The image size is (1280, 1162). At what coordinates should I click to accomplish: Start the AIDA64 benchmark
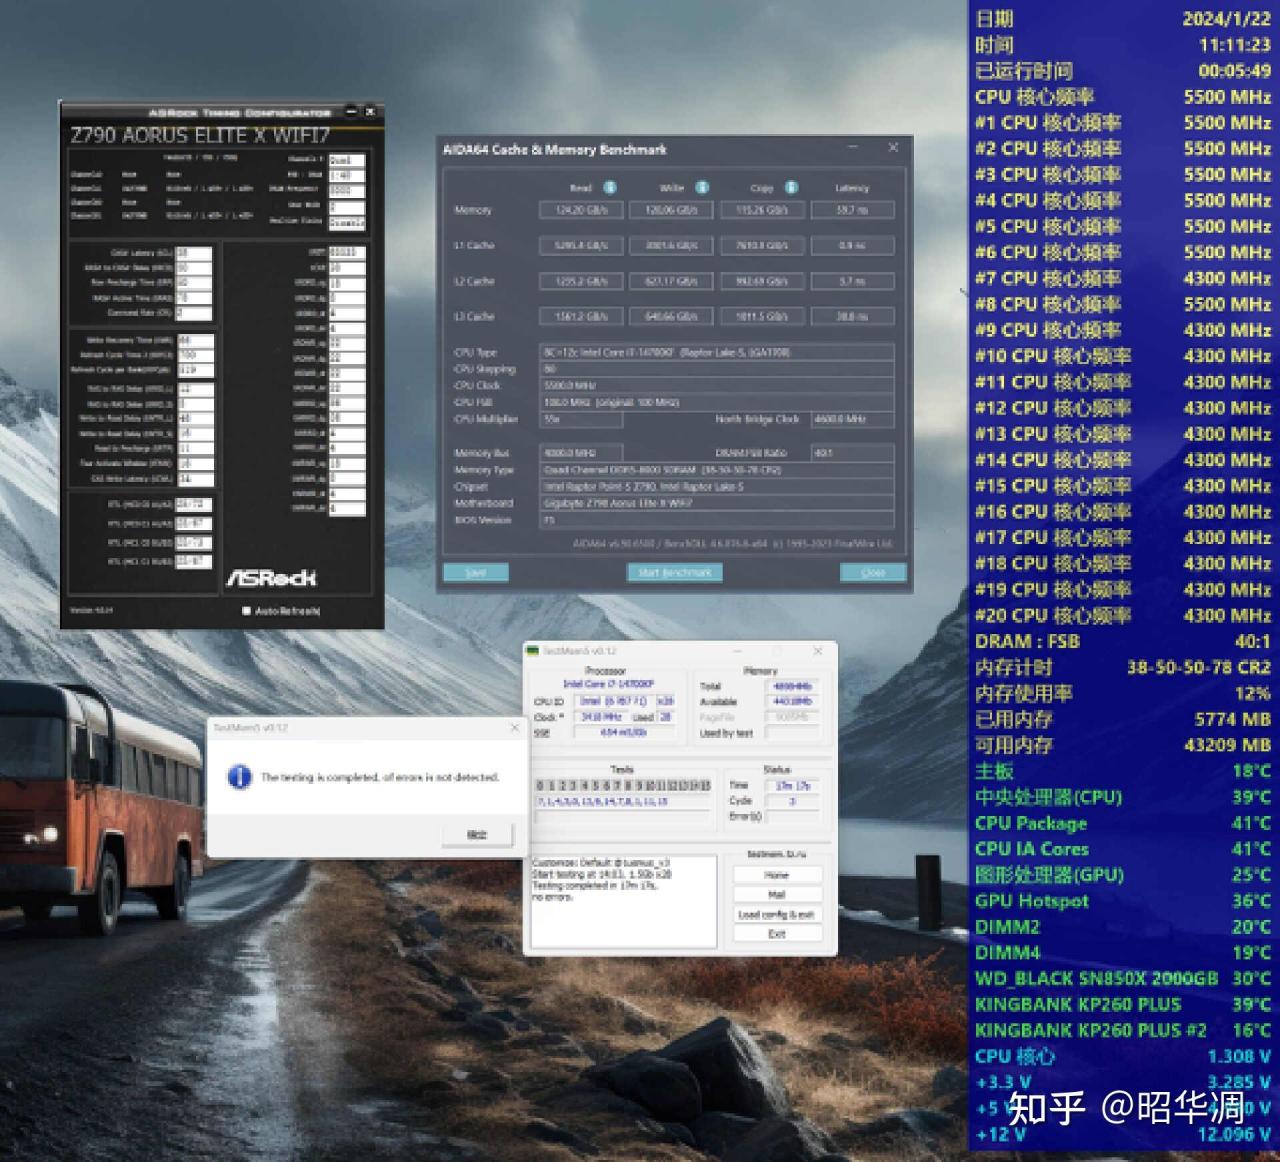pos(674,572)
